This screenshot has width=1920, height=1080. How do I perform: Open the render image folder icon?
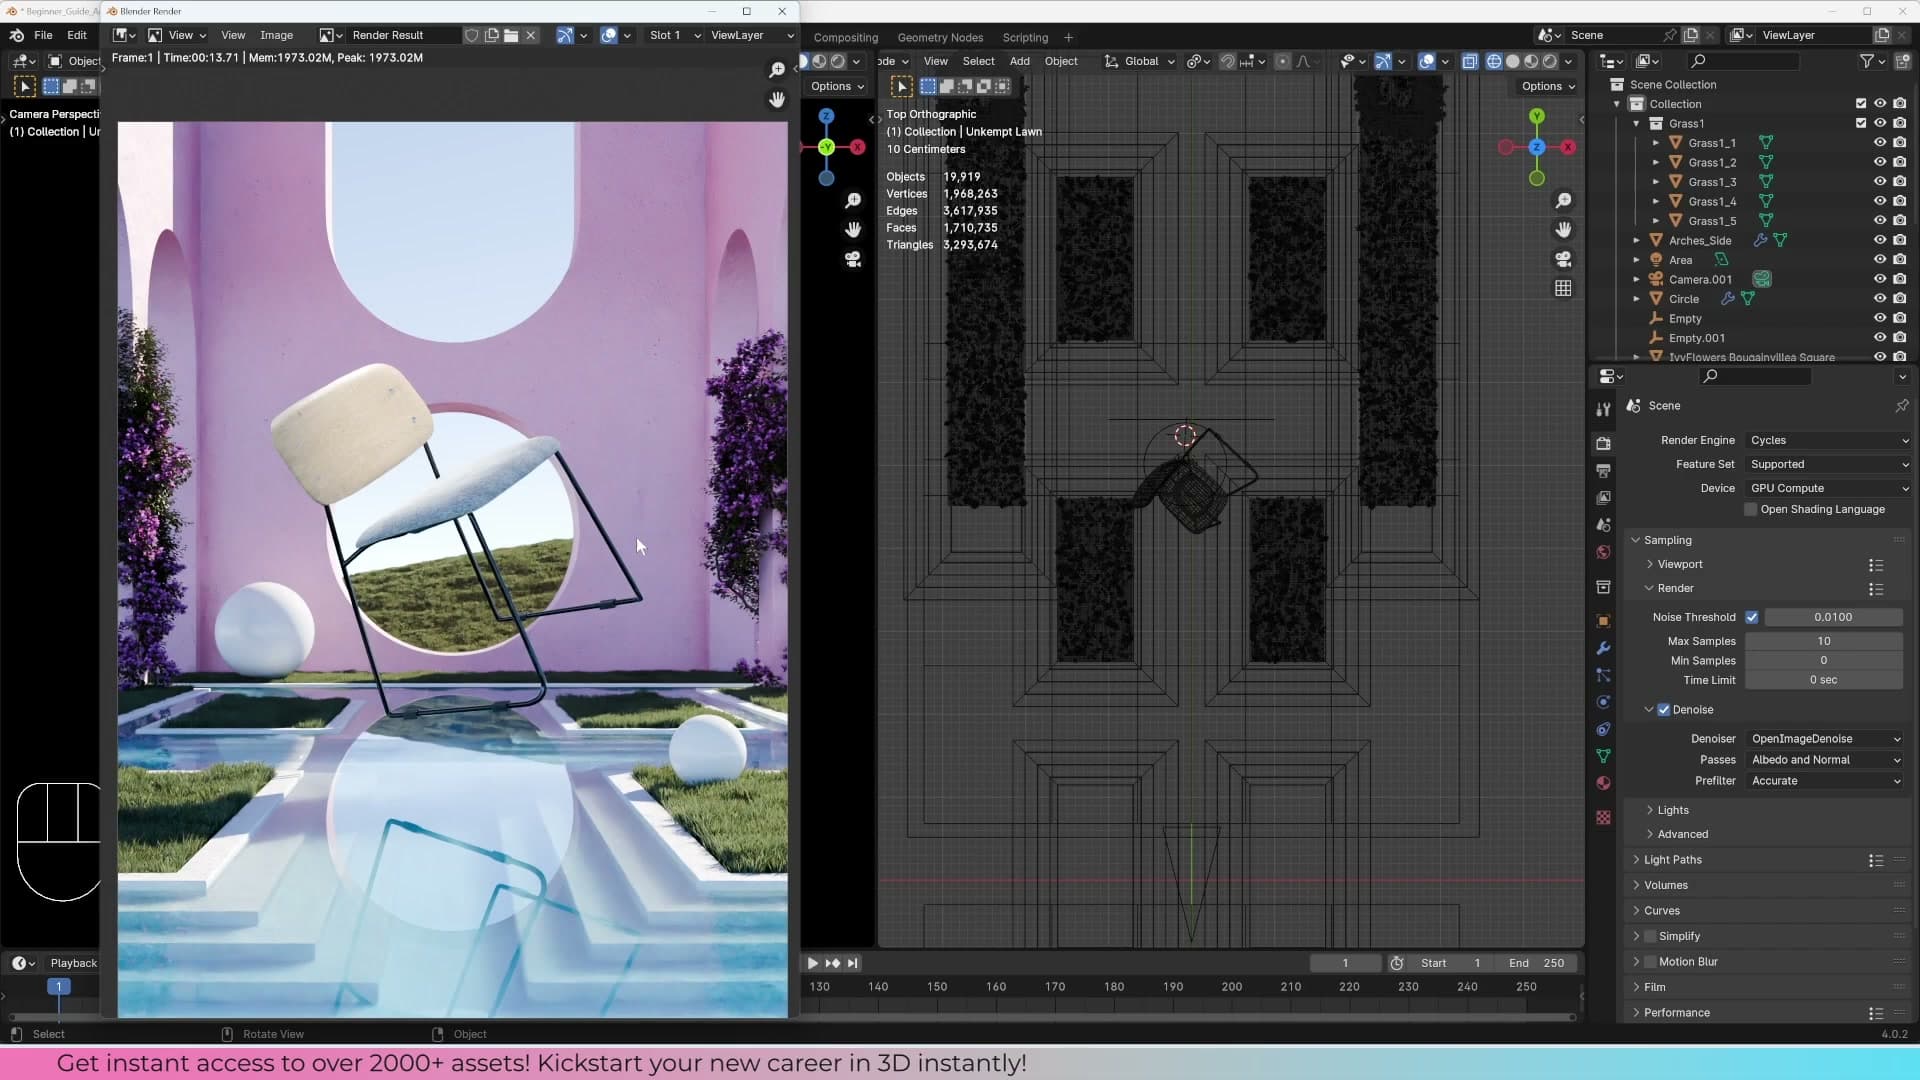click(511, 35)
